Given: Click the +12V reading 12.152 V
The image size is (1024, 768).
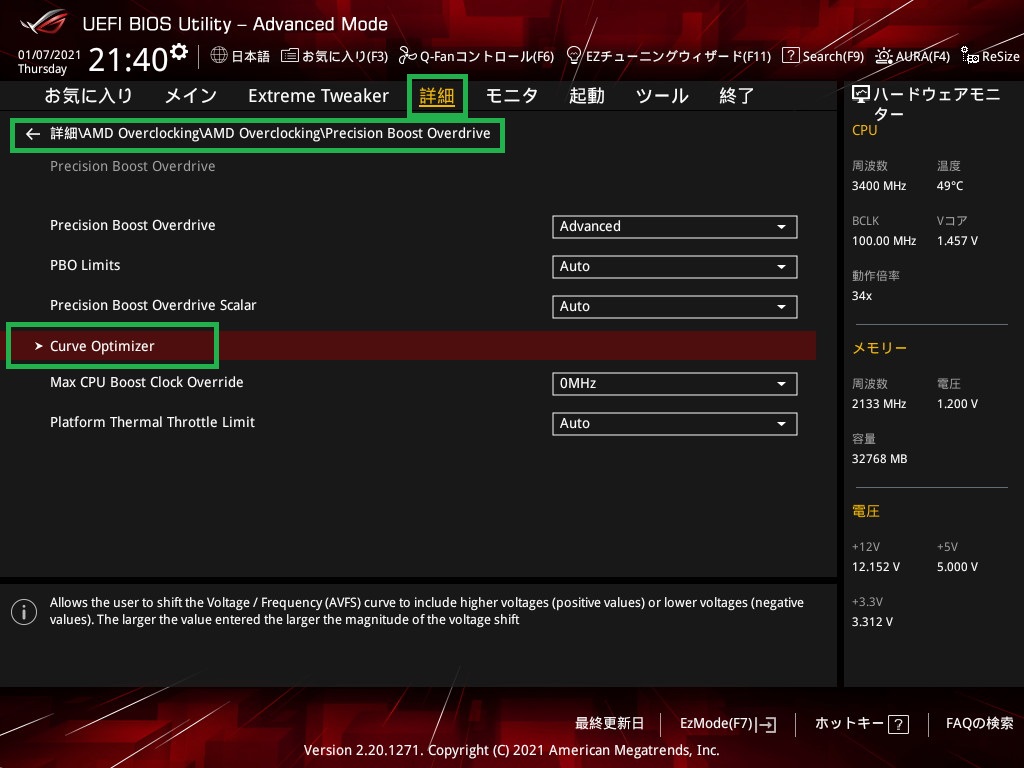Looking at the screenshot, I should pos(876,567).
